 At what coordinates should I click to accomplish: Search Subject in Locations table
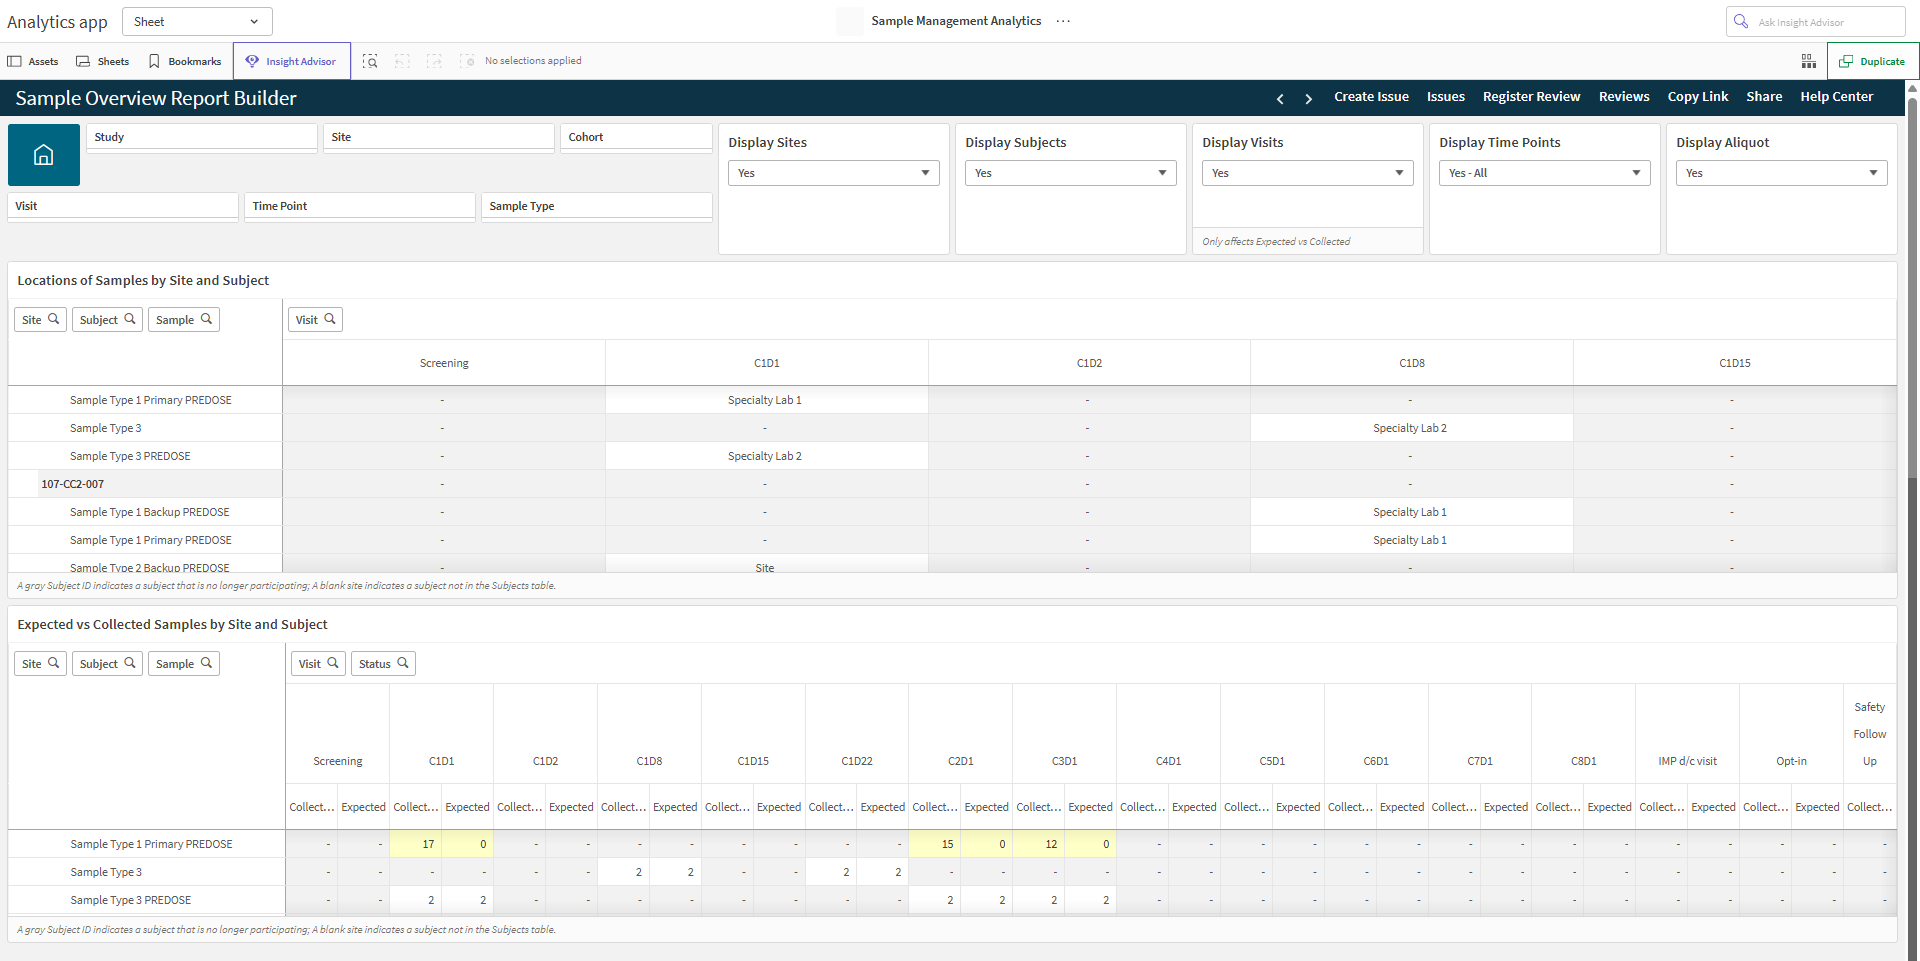point(107,320)
